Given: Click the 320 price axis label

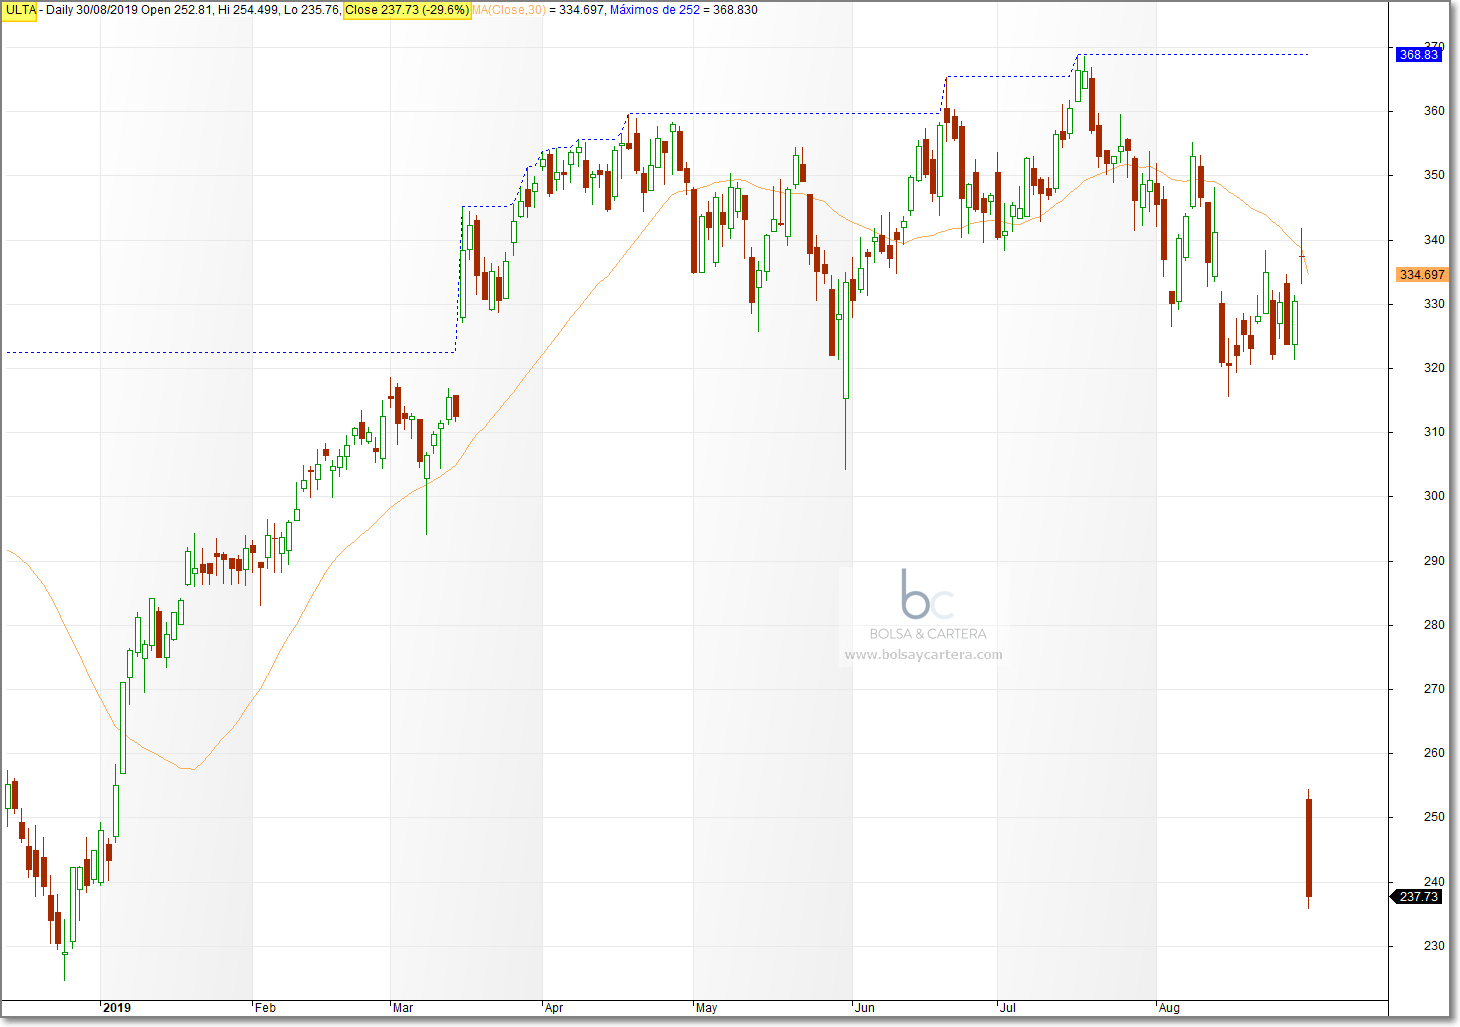Looking at the screenshot, I should [1434, 368].
